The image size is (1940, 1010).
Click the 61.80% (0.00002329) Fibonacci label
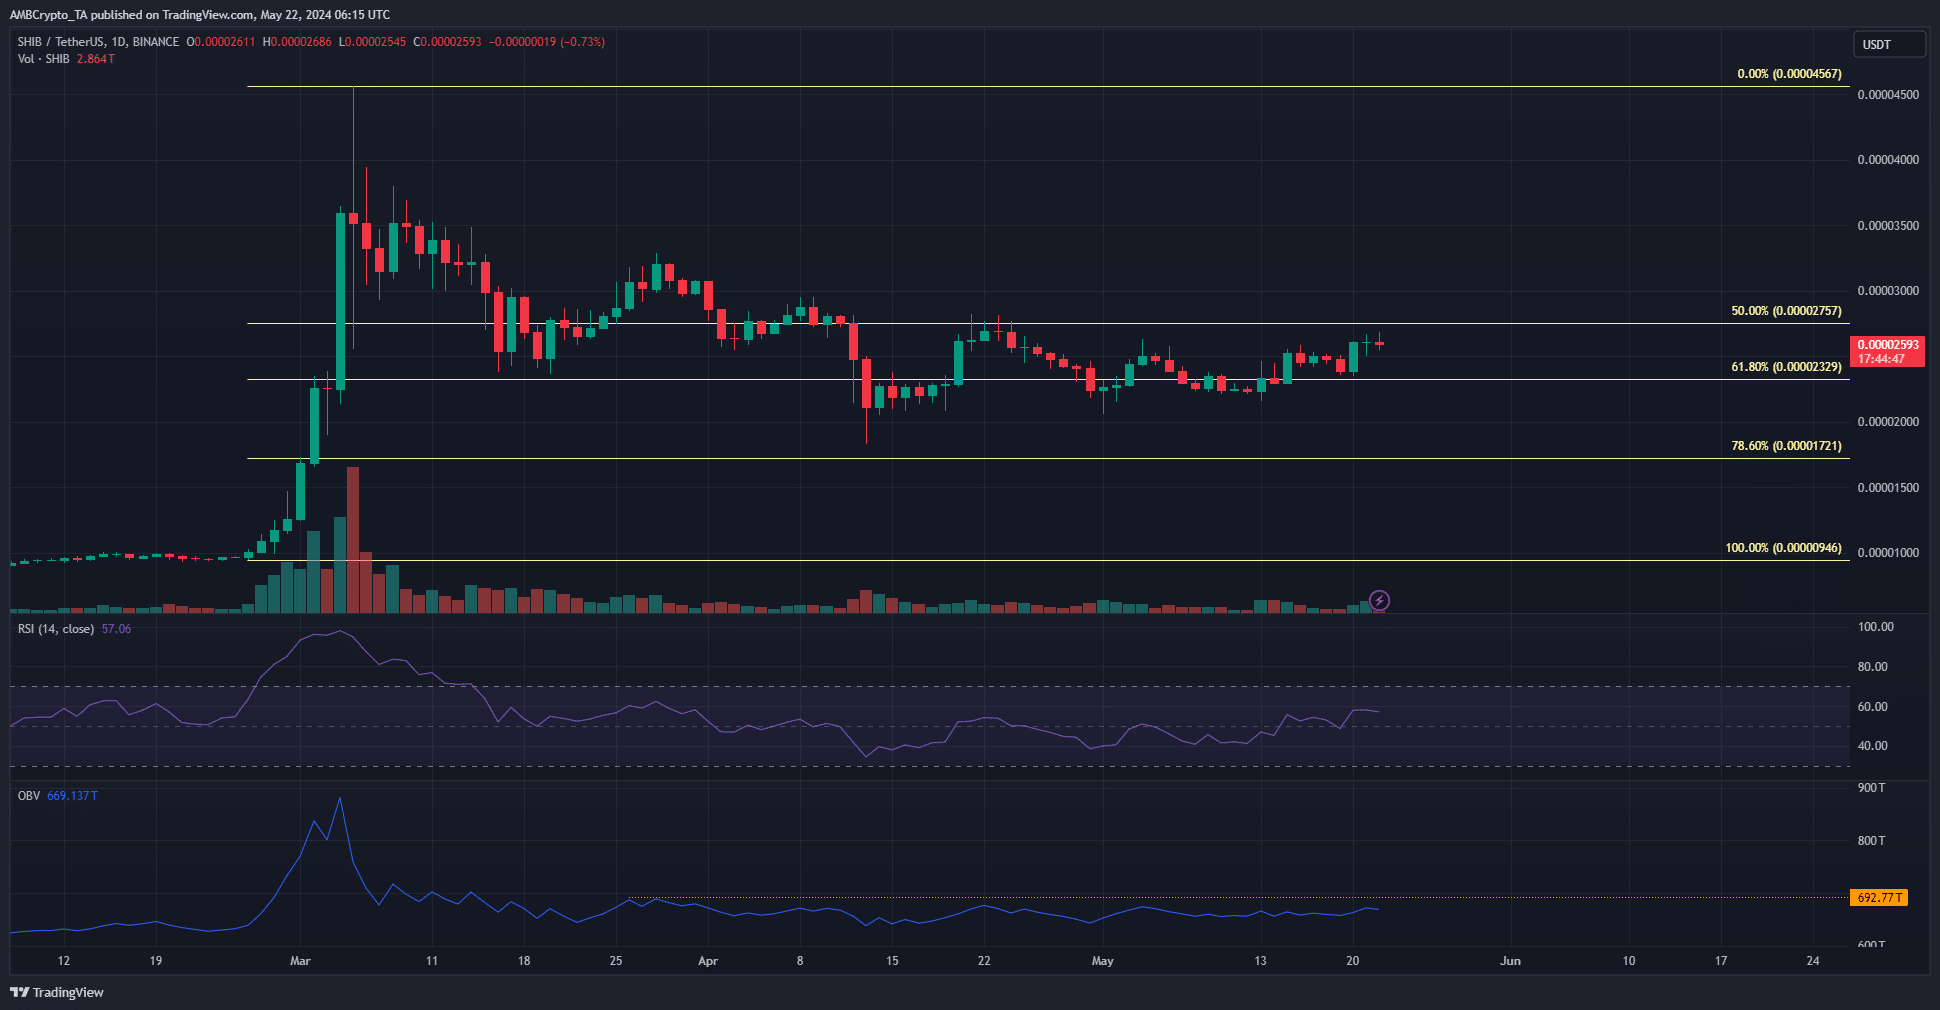click(x=1786, y=367)
